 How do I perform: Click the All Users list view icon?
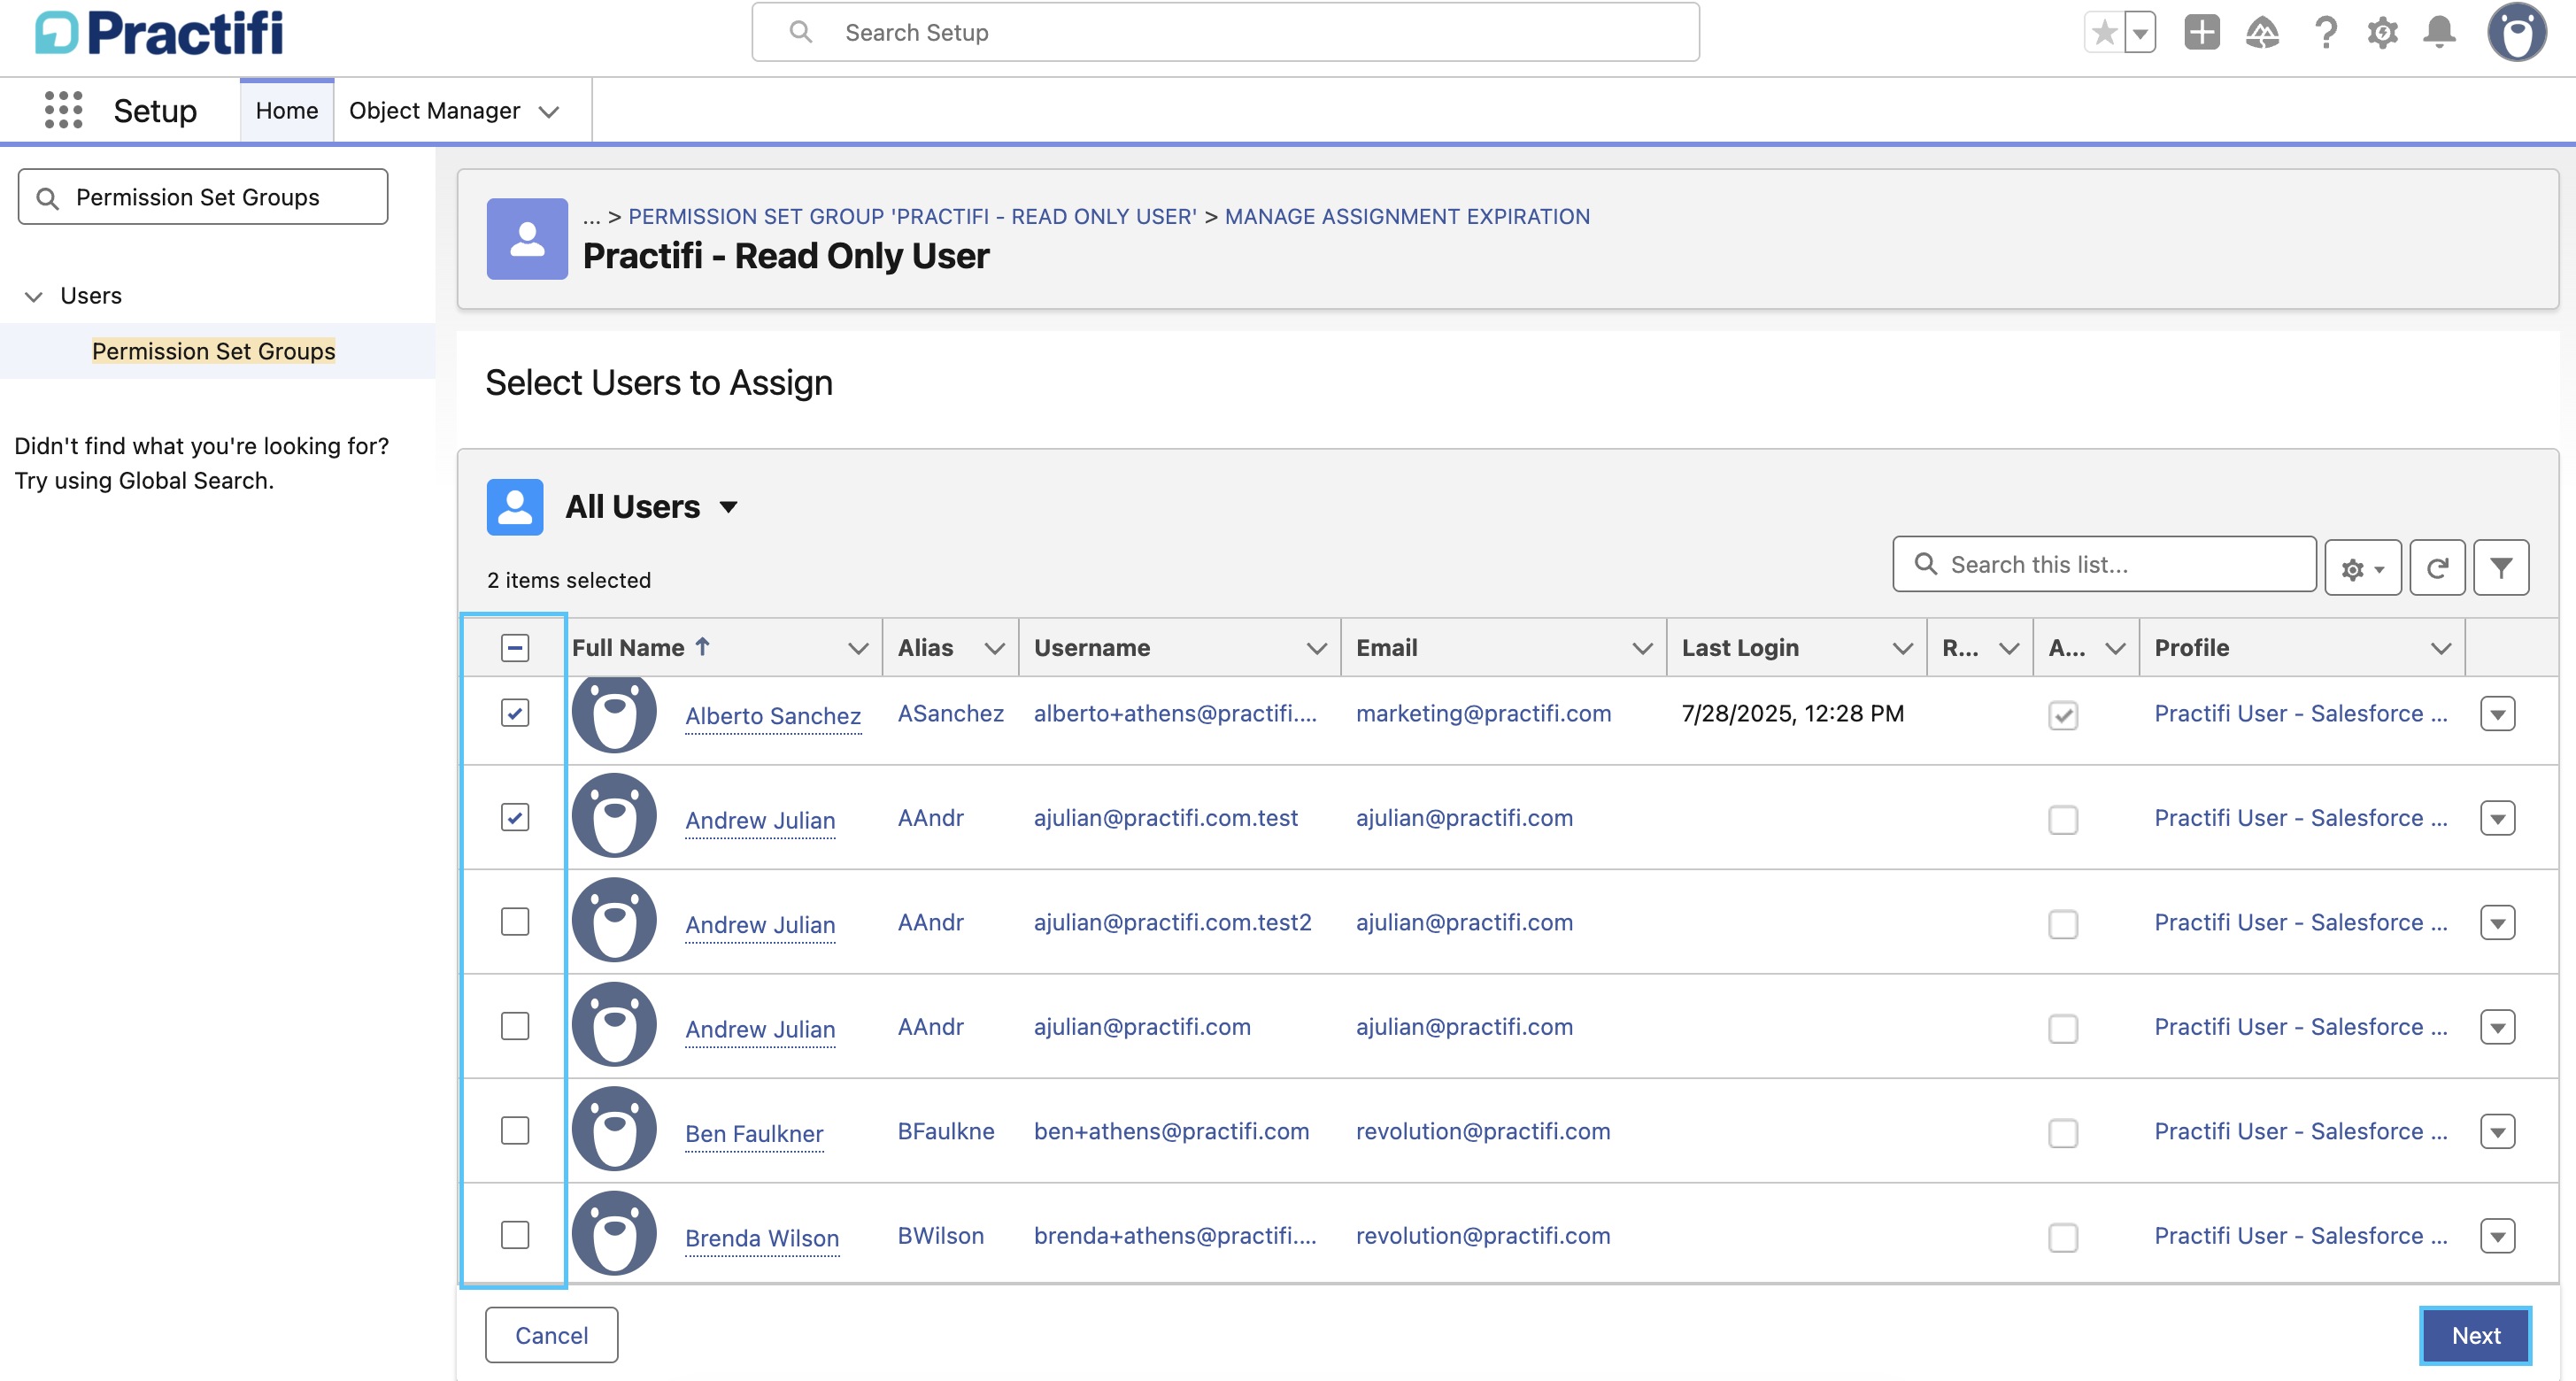click(x=515, y=507)
